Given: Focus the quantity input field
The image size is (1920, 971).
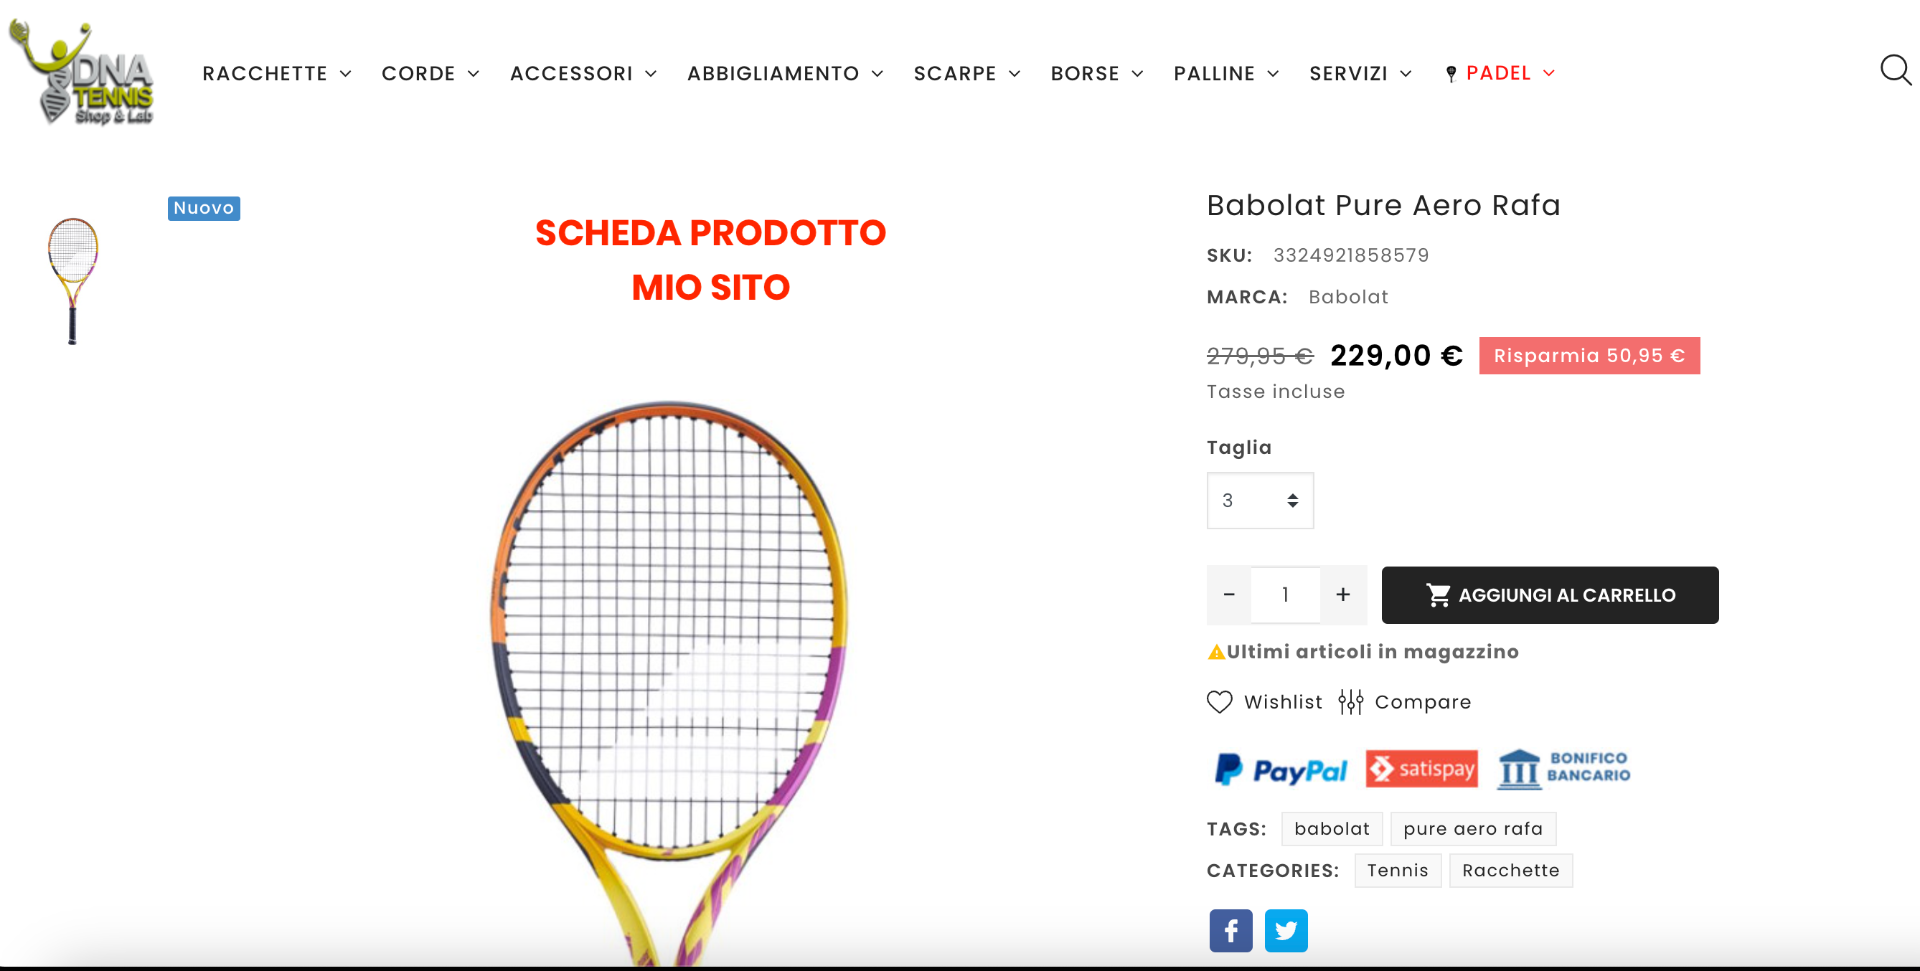Looking at the screenshot, I should 1286,595.
